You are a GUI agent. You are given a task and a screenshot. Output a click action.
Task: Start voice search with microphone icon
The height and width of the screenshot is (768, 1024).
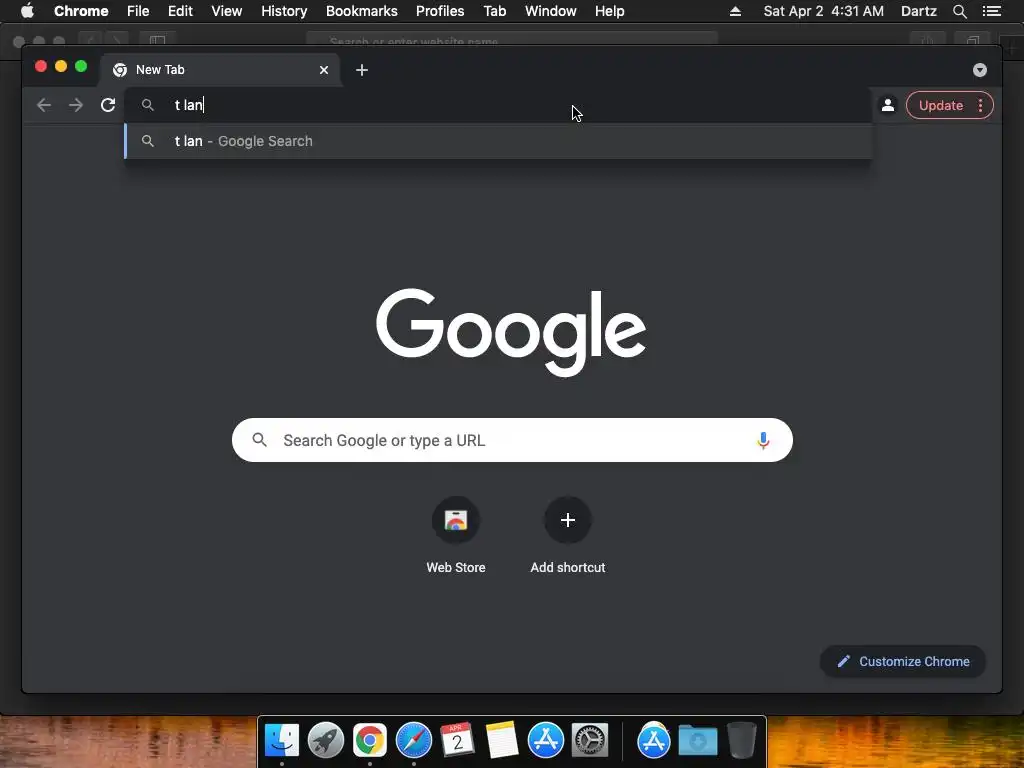point(763,440)
